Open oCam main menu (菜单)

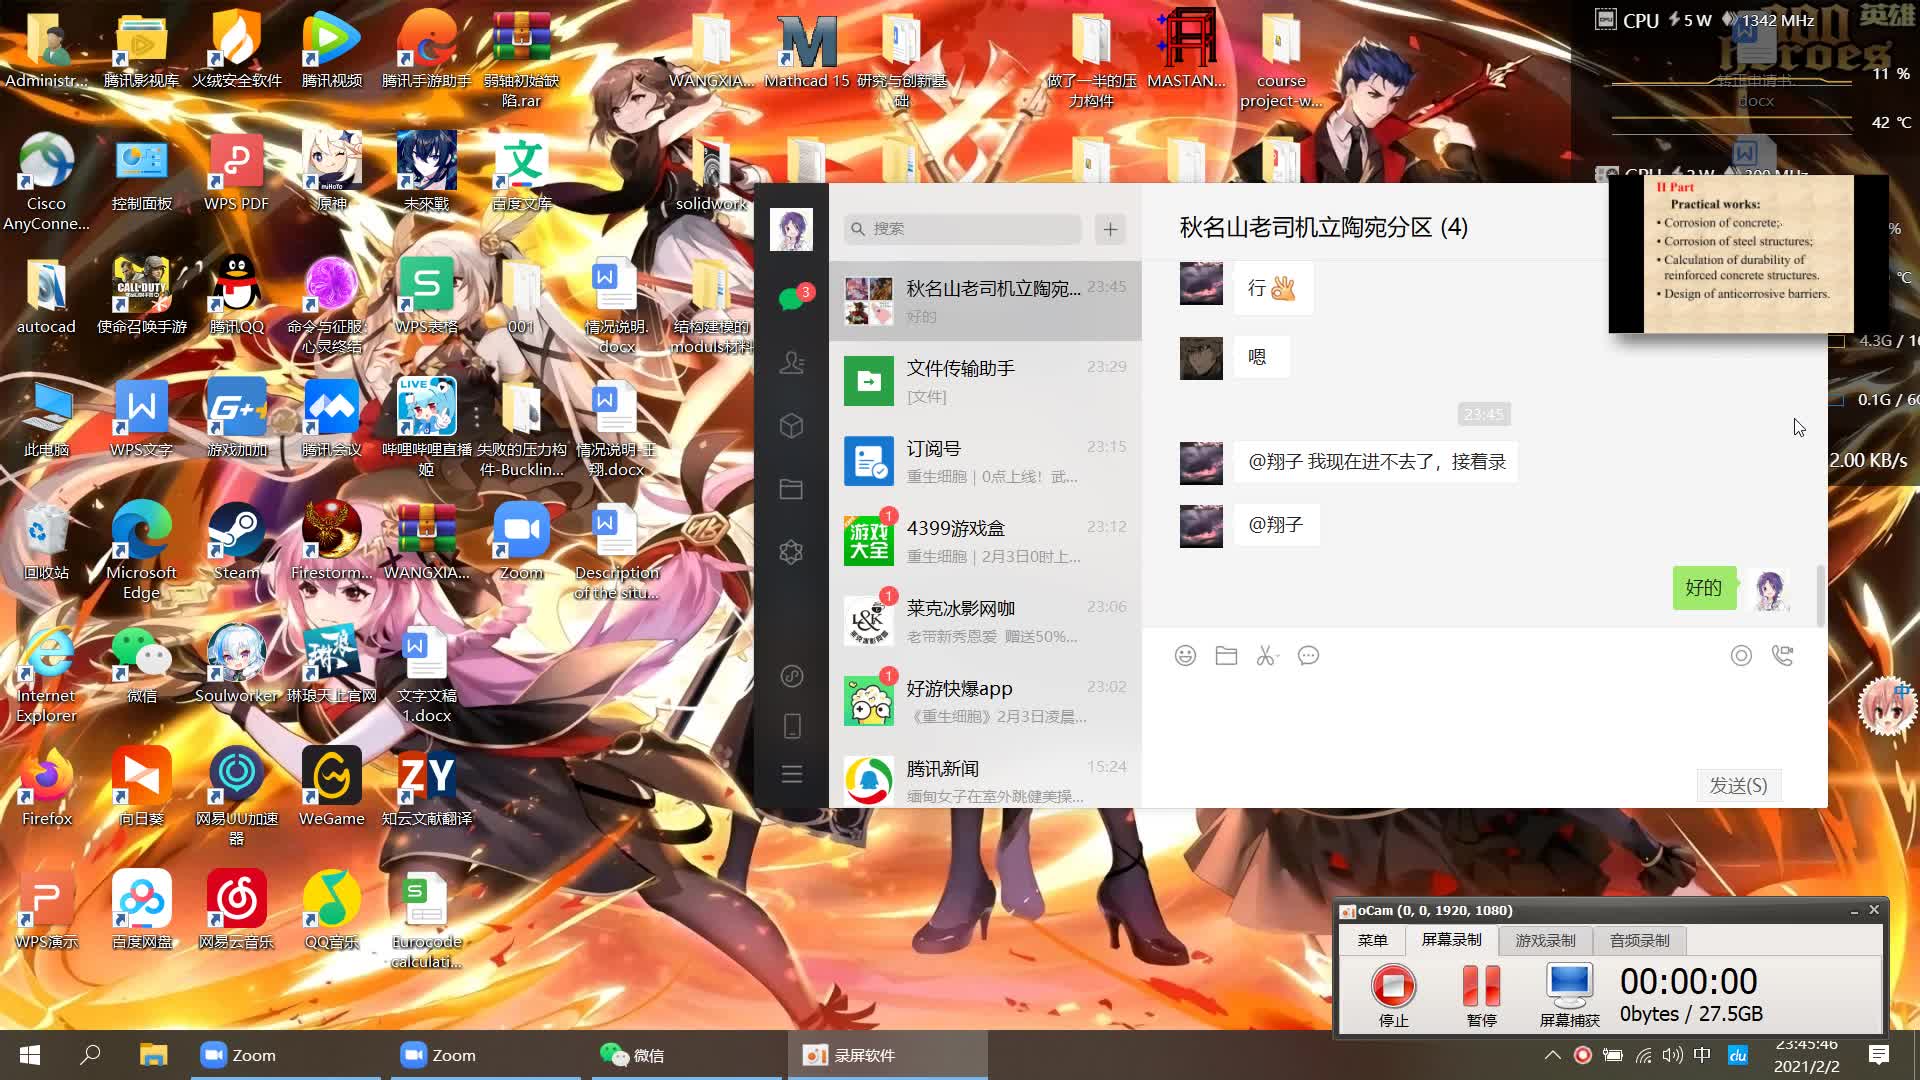(1374, 940)
